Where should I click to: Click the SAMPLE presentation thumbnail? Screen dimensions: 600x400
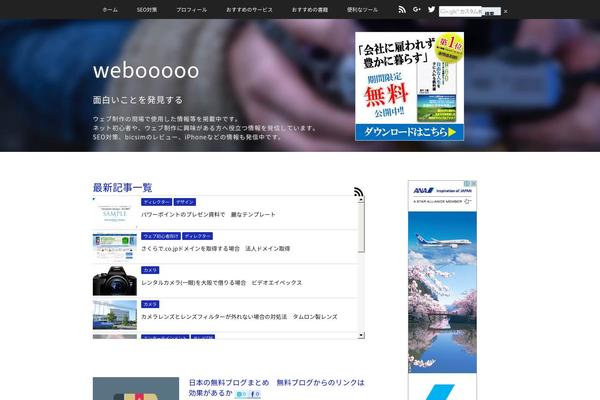tap(115, 212)
